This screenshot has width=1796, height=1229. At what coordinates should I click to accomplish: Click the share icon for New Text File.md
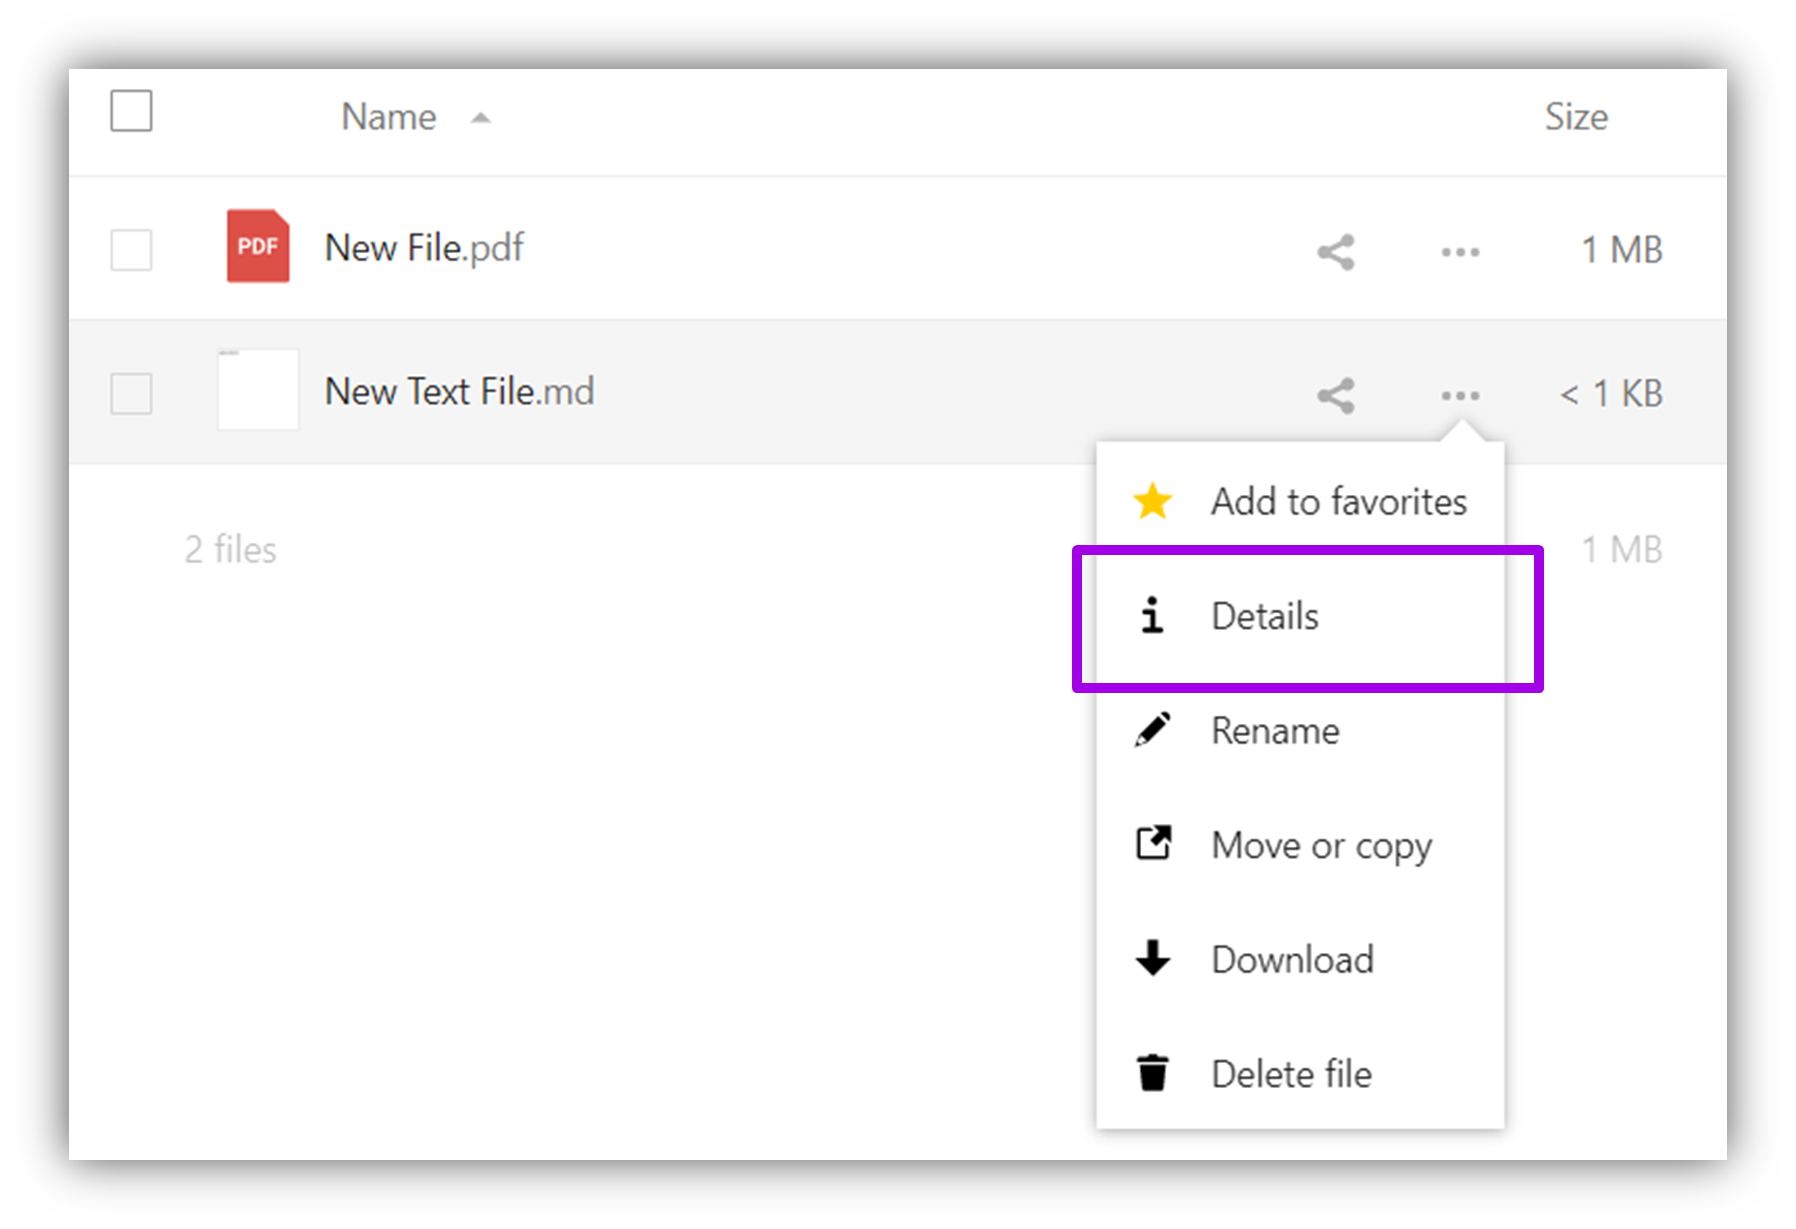(x=1335, y=395)
